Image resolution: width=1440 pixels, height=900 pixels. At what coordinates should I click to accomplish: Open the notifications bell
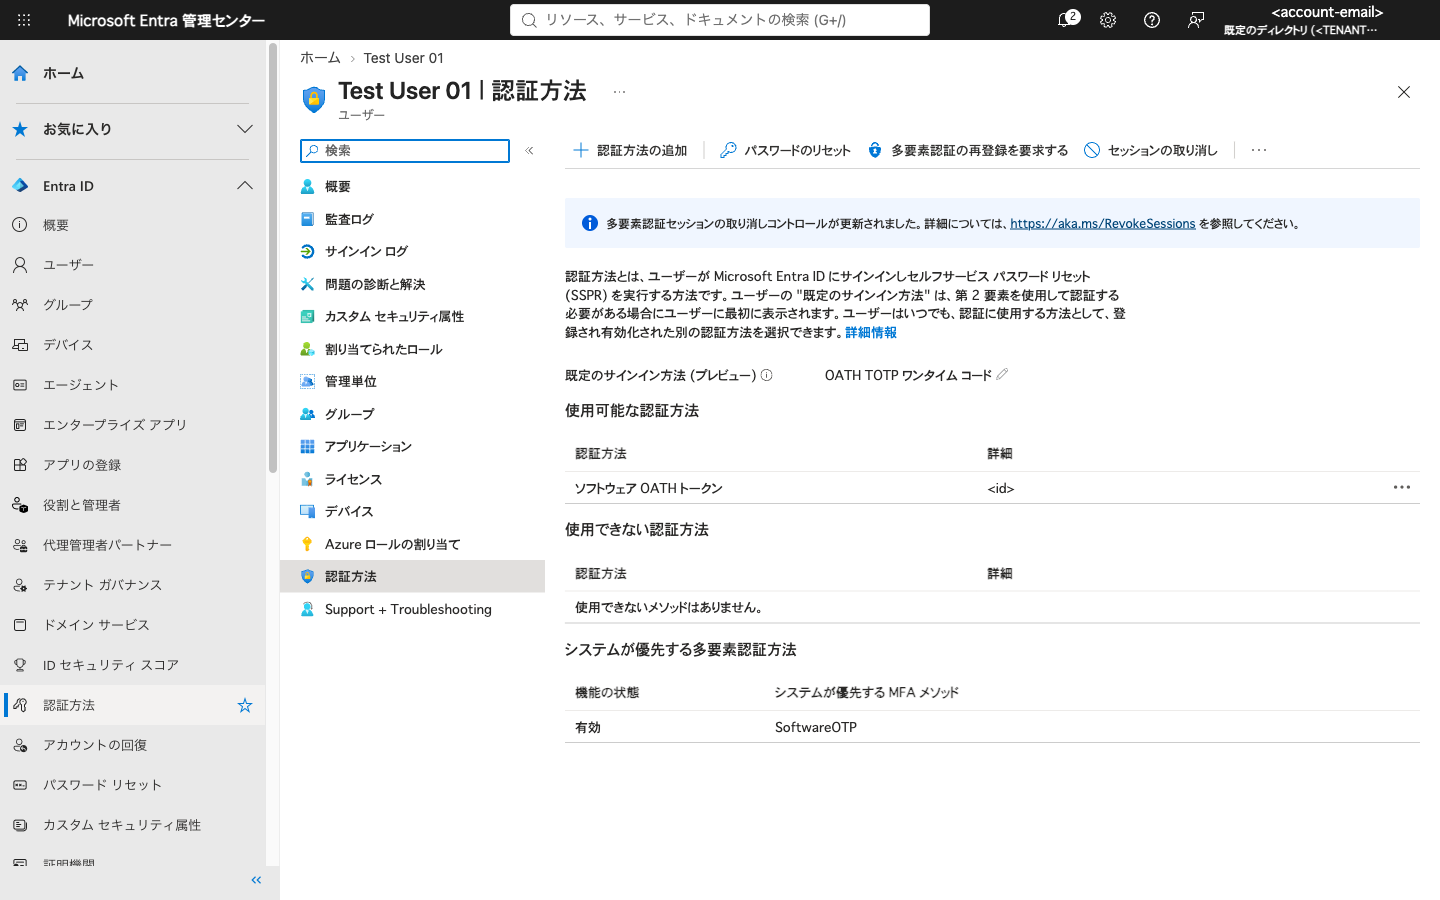[1066, 20]
